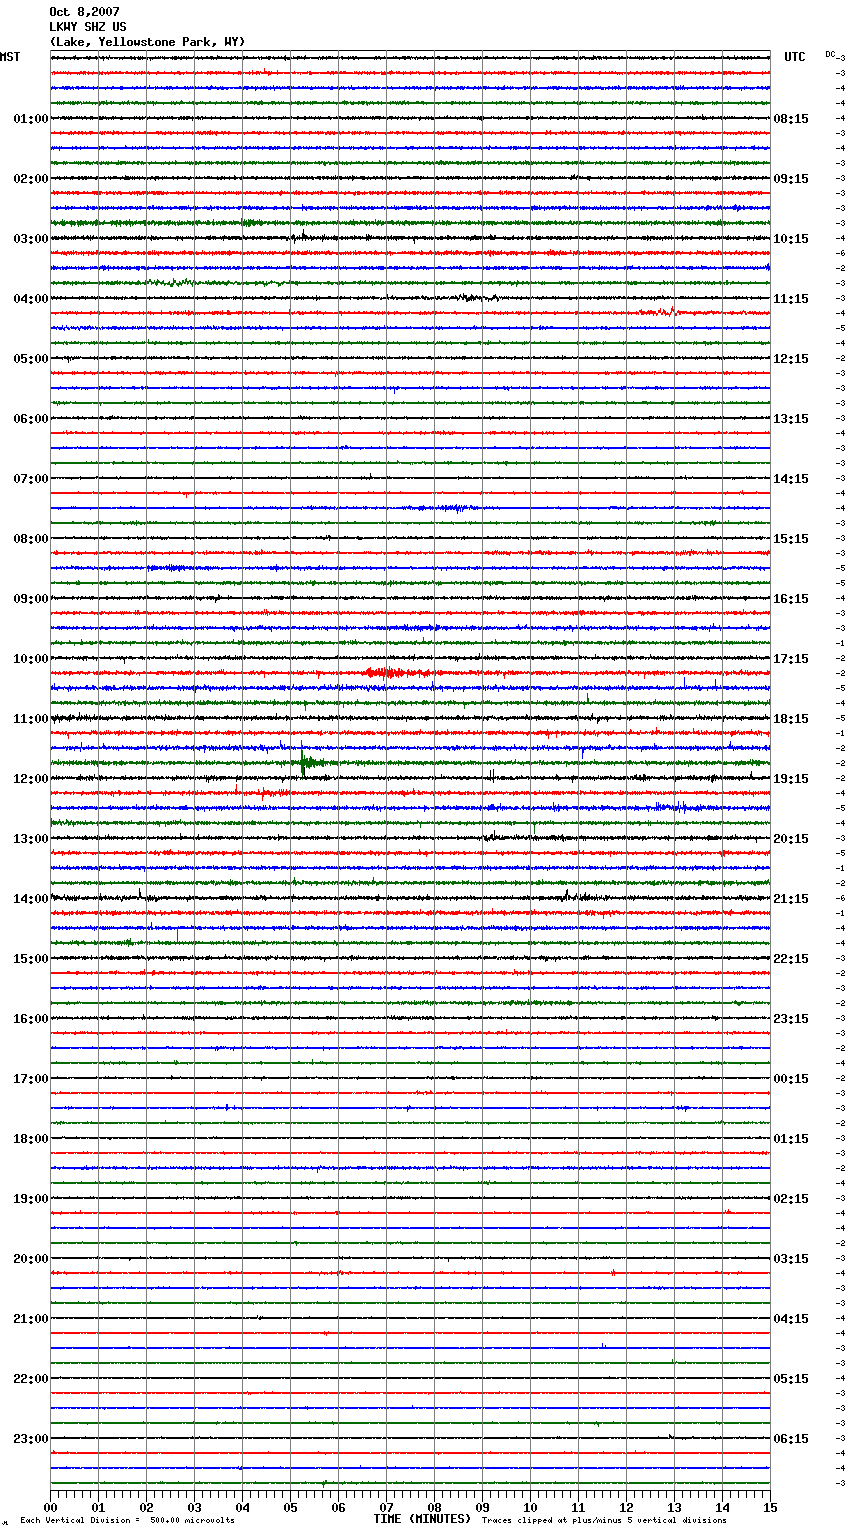Screen dimensions: 850x1534
Task: Click the 06:15 UTC time label
Action: [791, 1439]
